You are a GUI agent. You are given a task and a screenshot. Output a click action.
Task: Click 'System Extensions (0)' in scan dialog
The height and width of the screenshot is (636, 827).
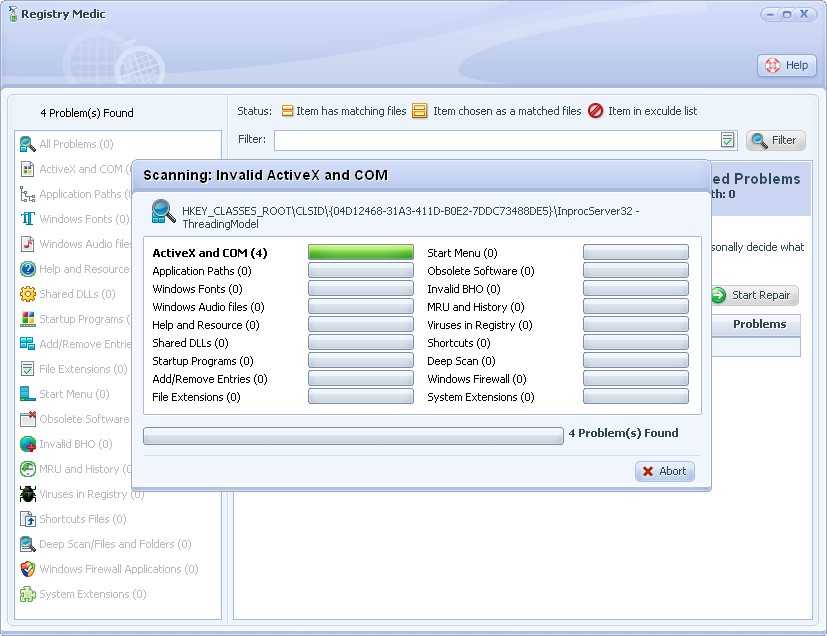(x=480, y=397)
